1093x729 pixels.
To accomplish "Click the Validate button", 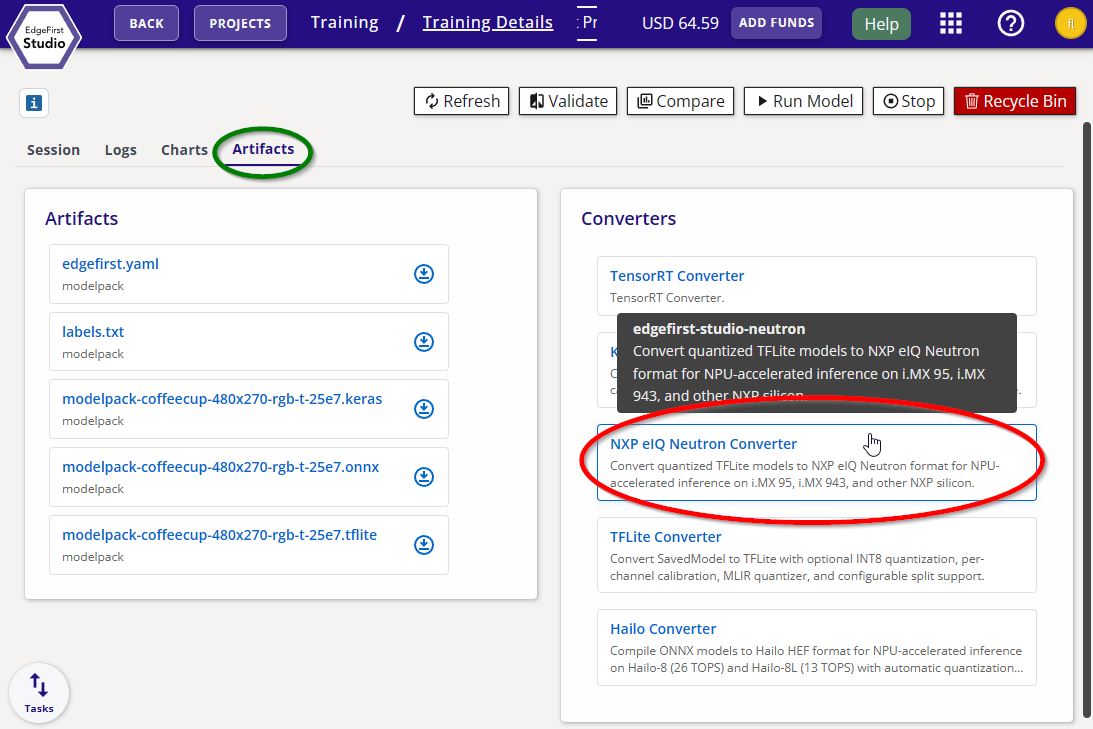I will 568,101.
